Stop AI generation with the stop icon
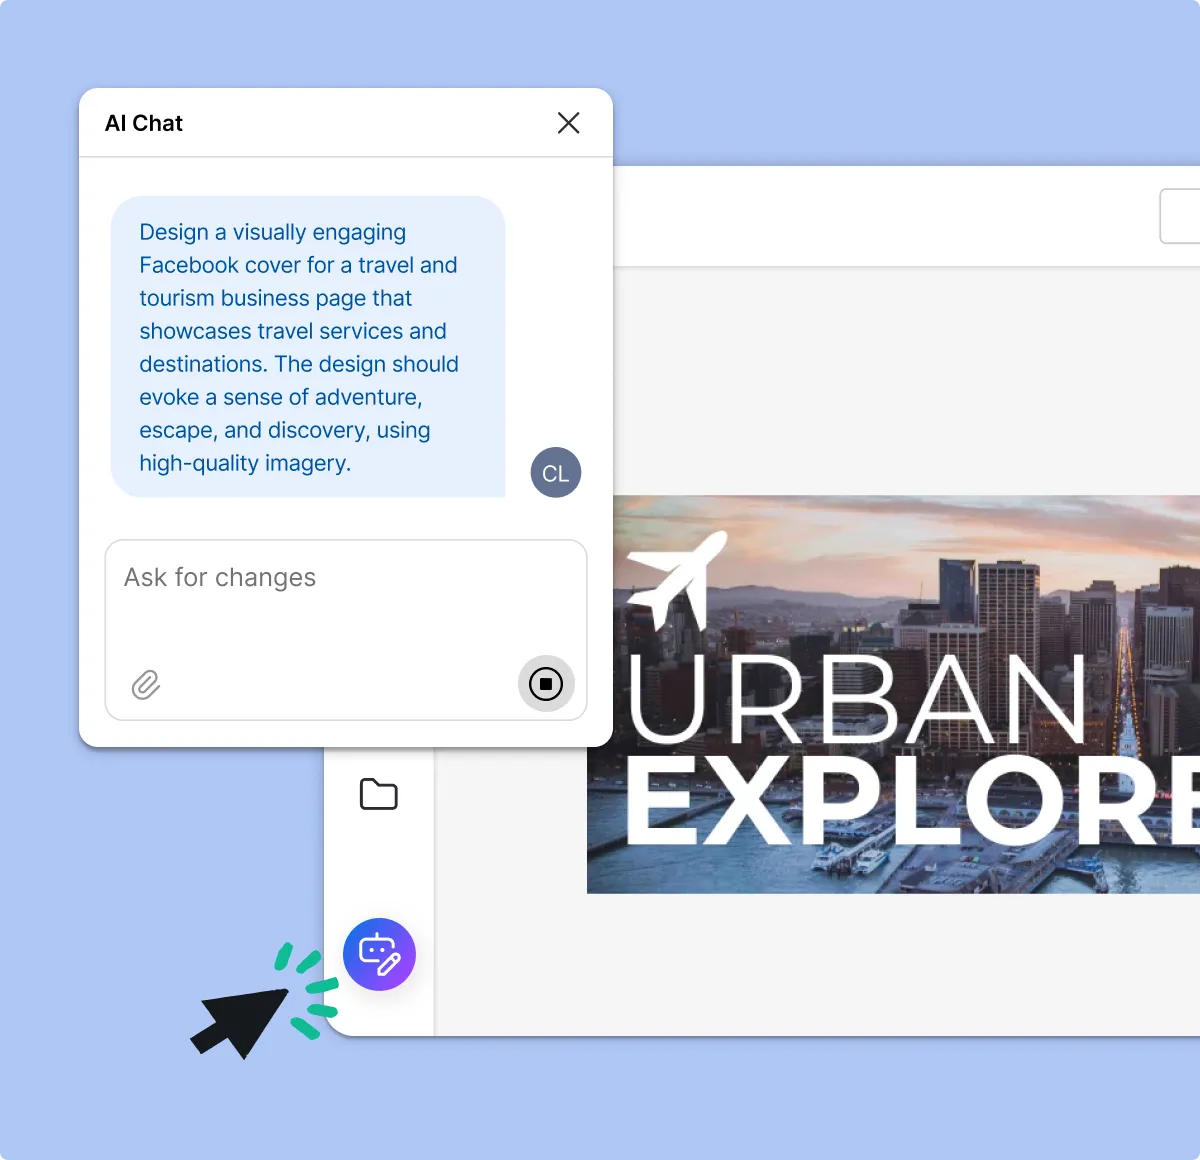This screenshot has height=1160, width=1200. pyautogui.click(x=545, y=684)
